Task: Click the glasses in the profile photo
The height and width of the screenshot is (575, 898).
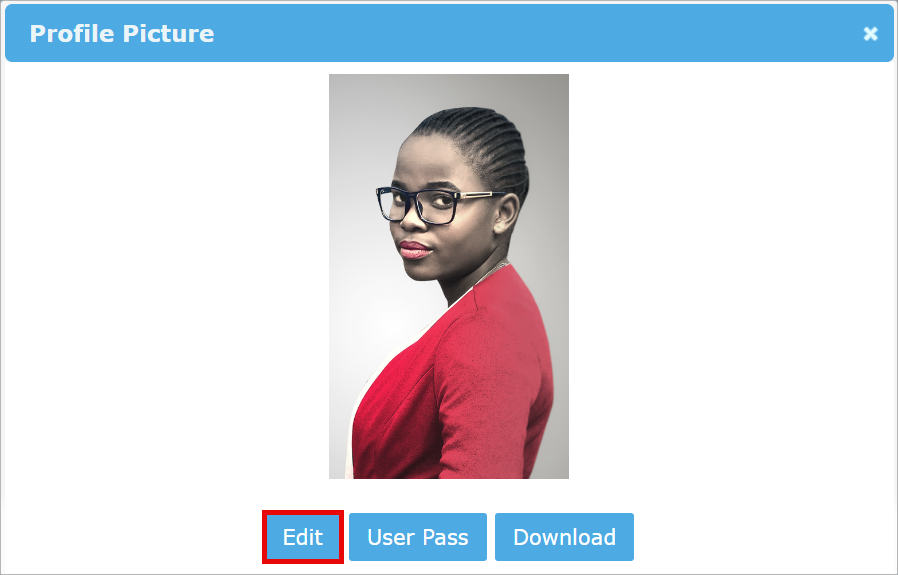Action: coord(435,205)
